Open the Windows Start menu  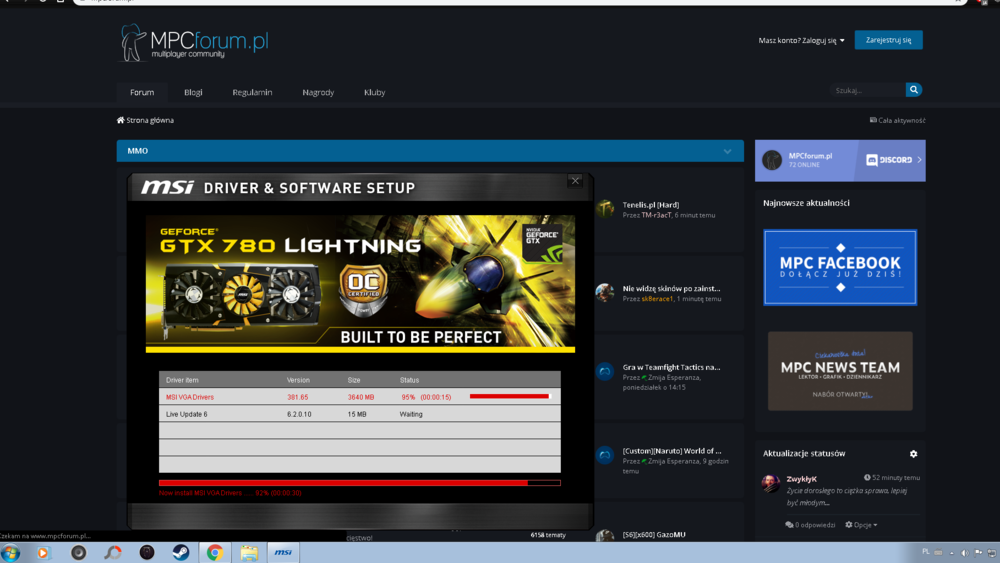tap(11, 553)
